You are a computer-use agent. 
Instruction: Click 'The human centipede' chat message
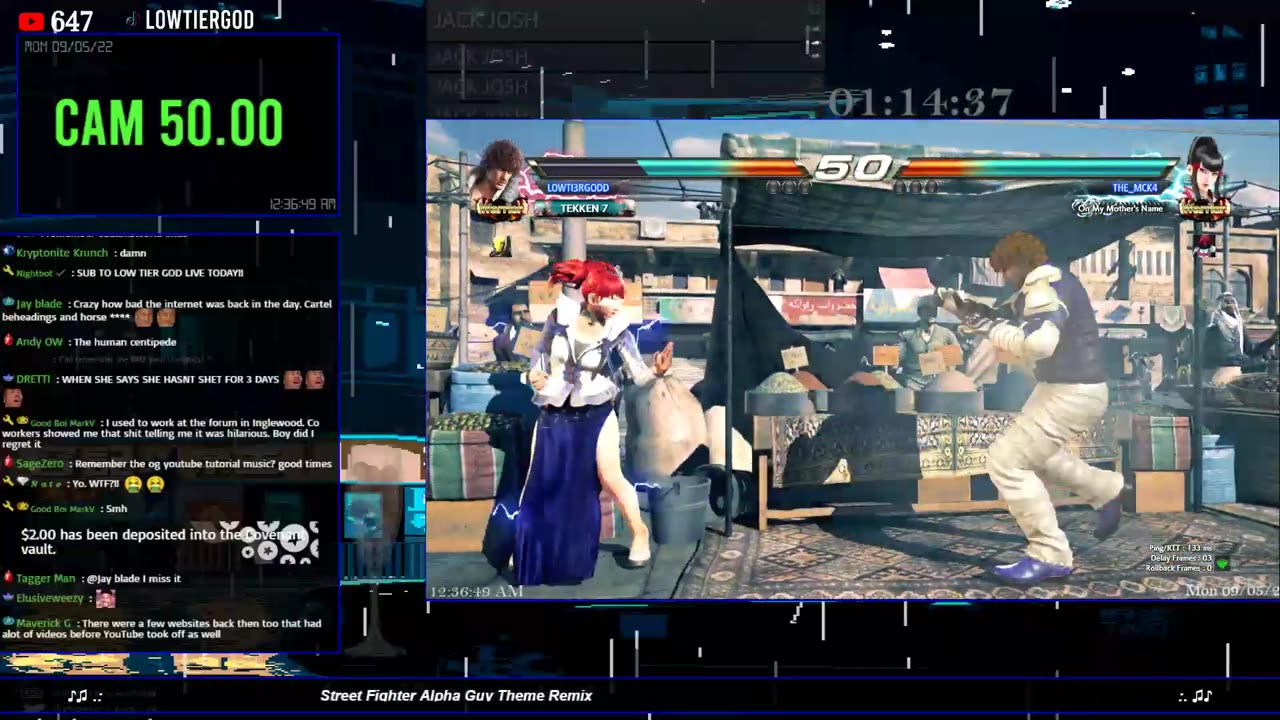124,341
